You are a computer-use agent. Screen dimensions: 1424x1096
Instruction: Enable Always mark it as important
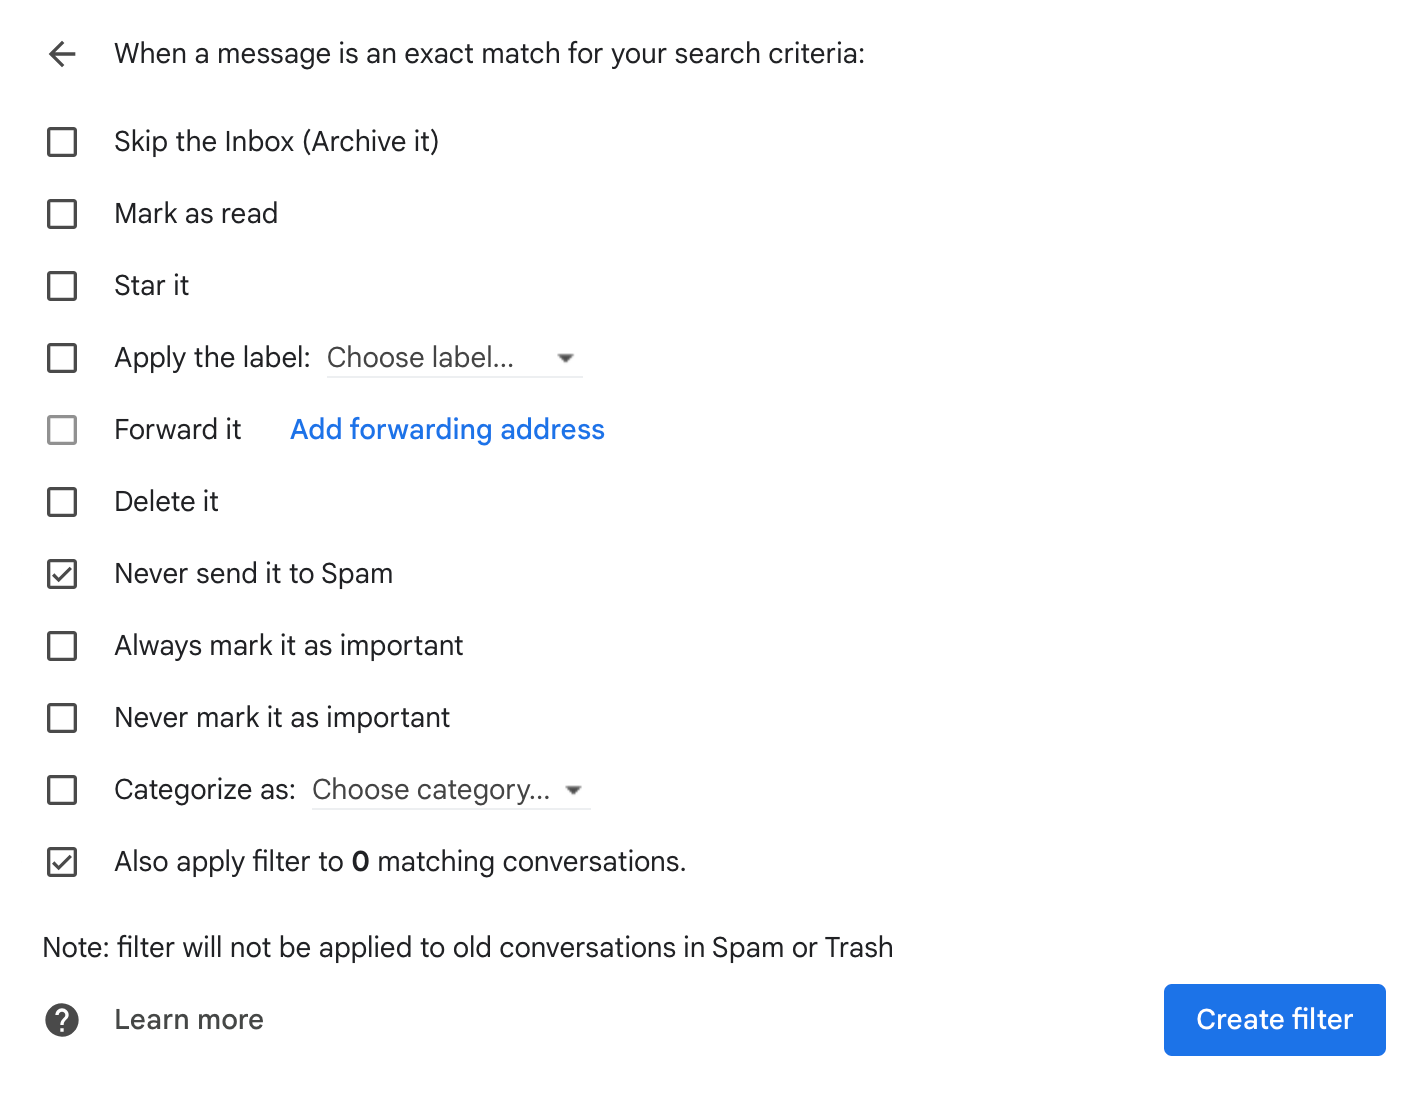[x=62, y=646]
